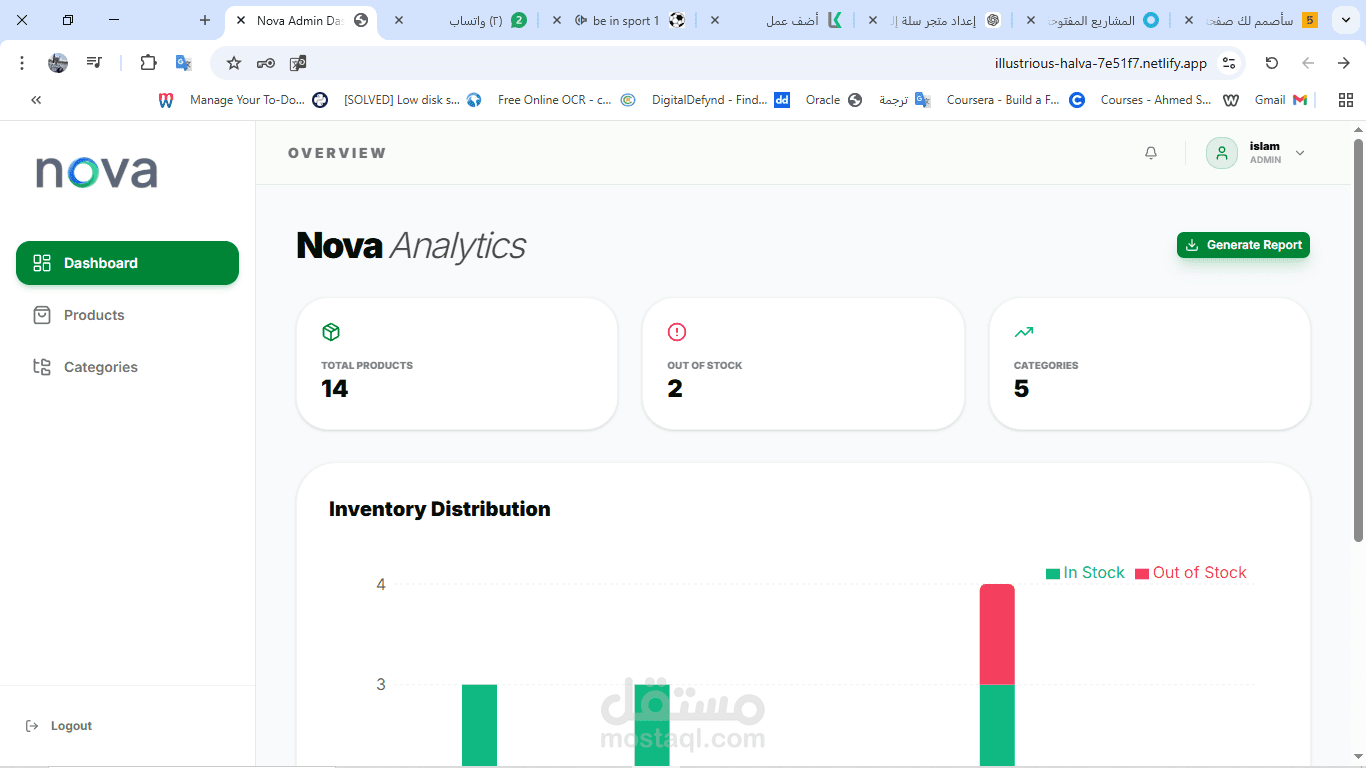Viewport: 1366px width, 768px height.
Task: Open the Google Translate extension icon
Action: (x=183, y=63)
